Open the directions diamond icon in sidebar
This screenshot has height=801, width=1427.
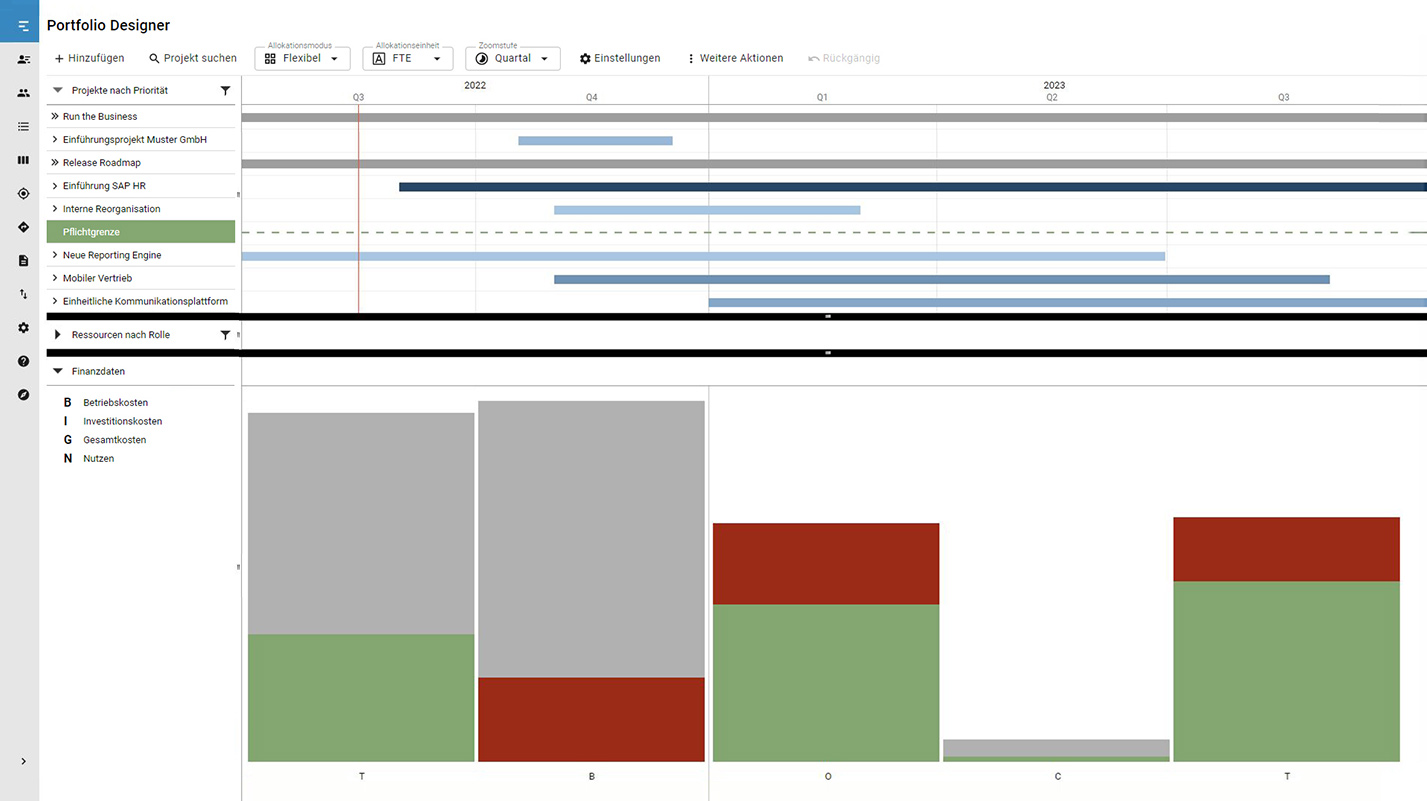pyautogui.click(x=23, y=227)
